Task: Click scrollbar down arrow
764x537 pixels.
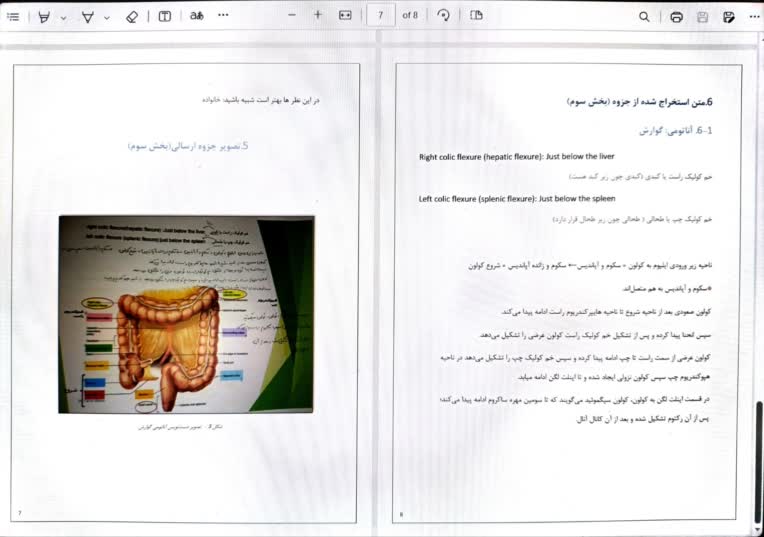Action: coord(759,530)
